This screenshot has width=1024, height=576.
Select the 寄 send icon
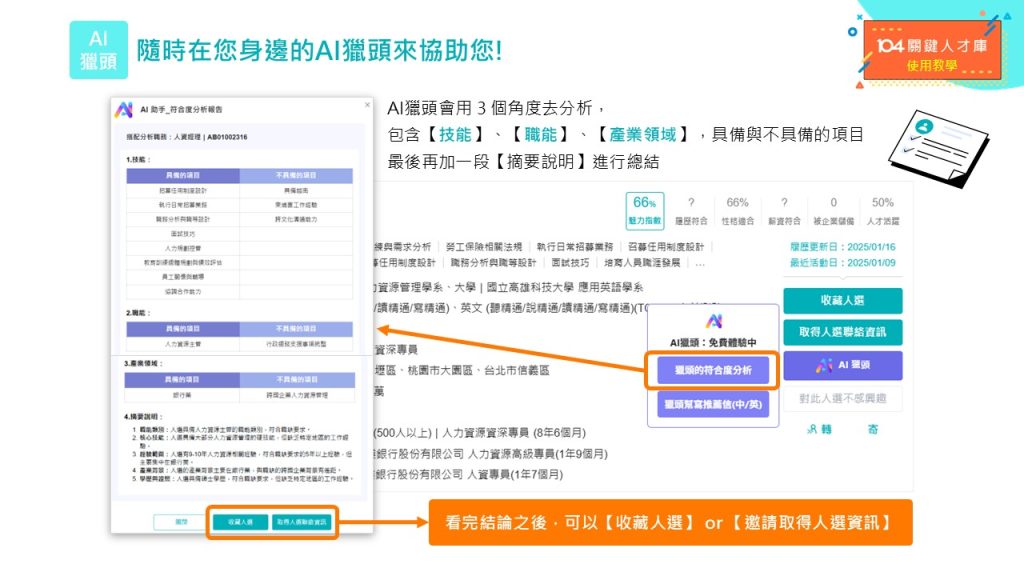[x=873, y=427]
